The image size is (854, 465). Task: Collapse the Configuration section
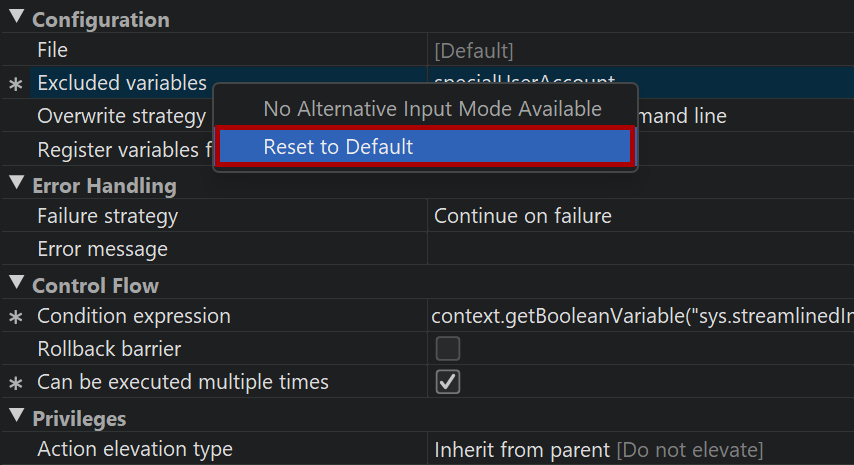pyautogui.click(x=16, y=19)
